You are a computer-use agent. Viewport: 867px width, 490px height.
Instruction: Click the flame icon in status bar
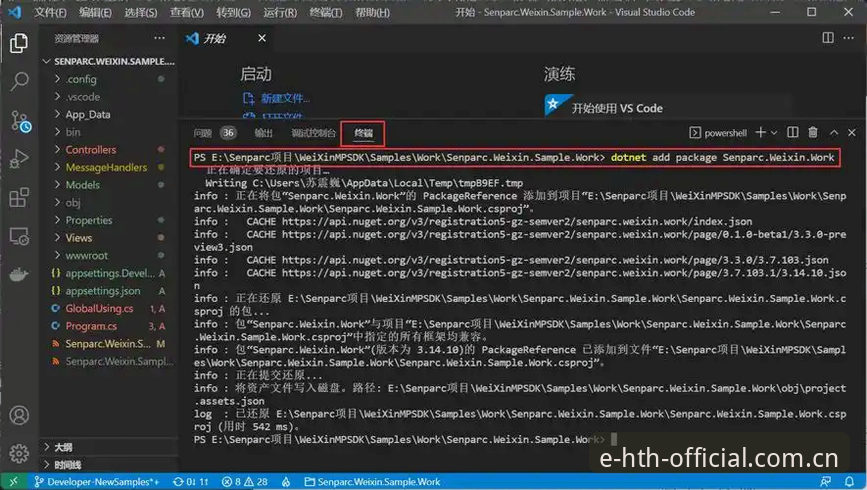click(x=286, y=482)
